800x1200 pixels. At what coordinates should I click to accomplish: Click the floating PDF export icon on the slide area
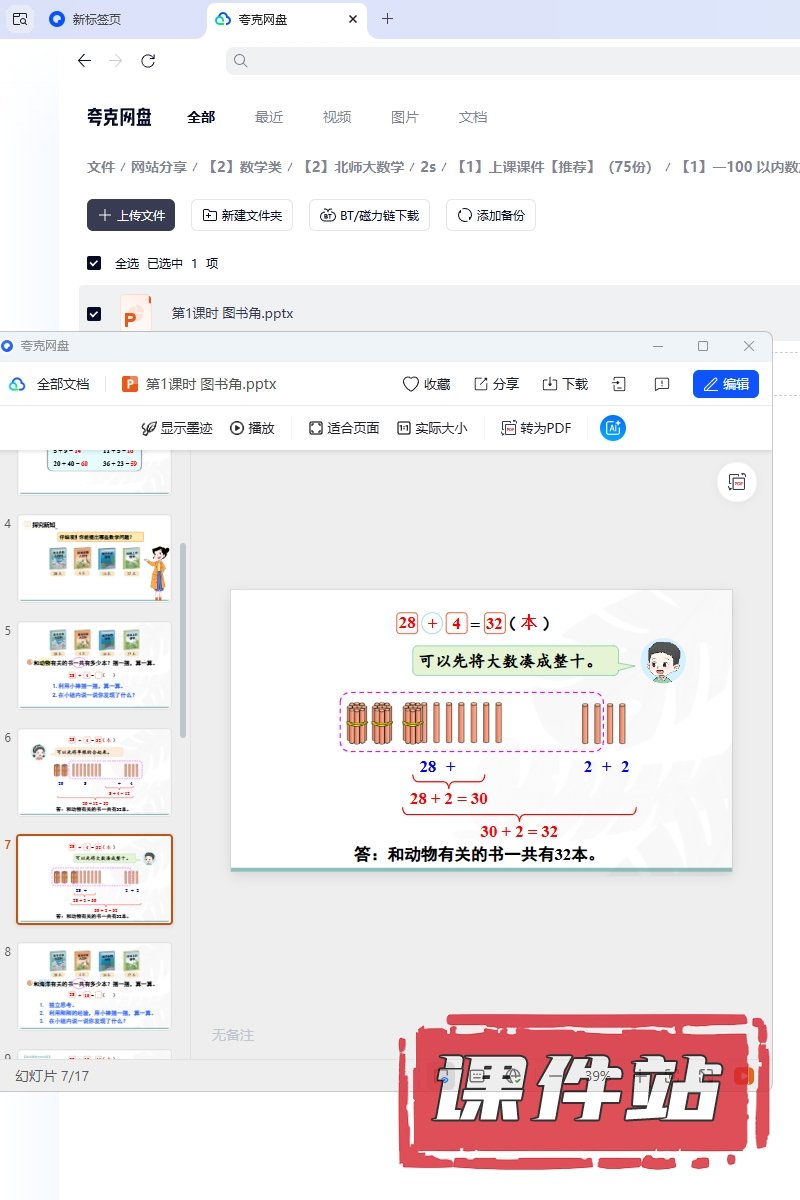(737, 482)
